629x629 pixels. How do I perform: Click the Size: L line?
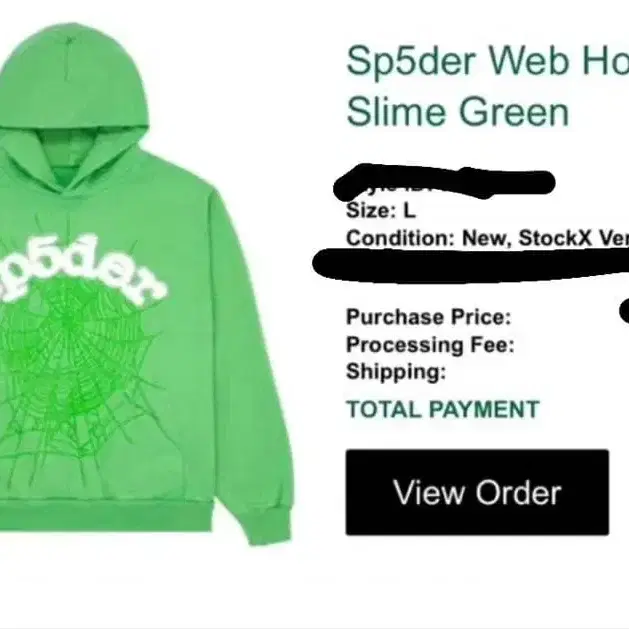pos(381,210)
